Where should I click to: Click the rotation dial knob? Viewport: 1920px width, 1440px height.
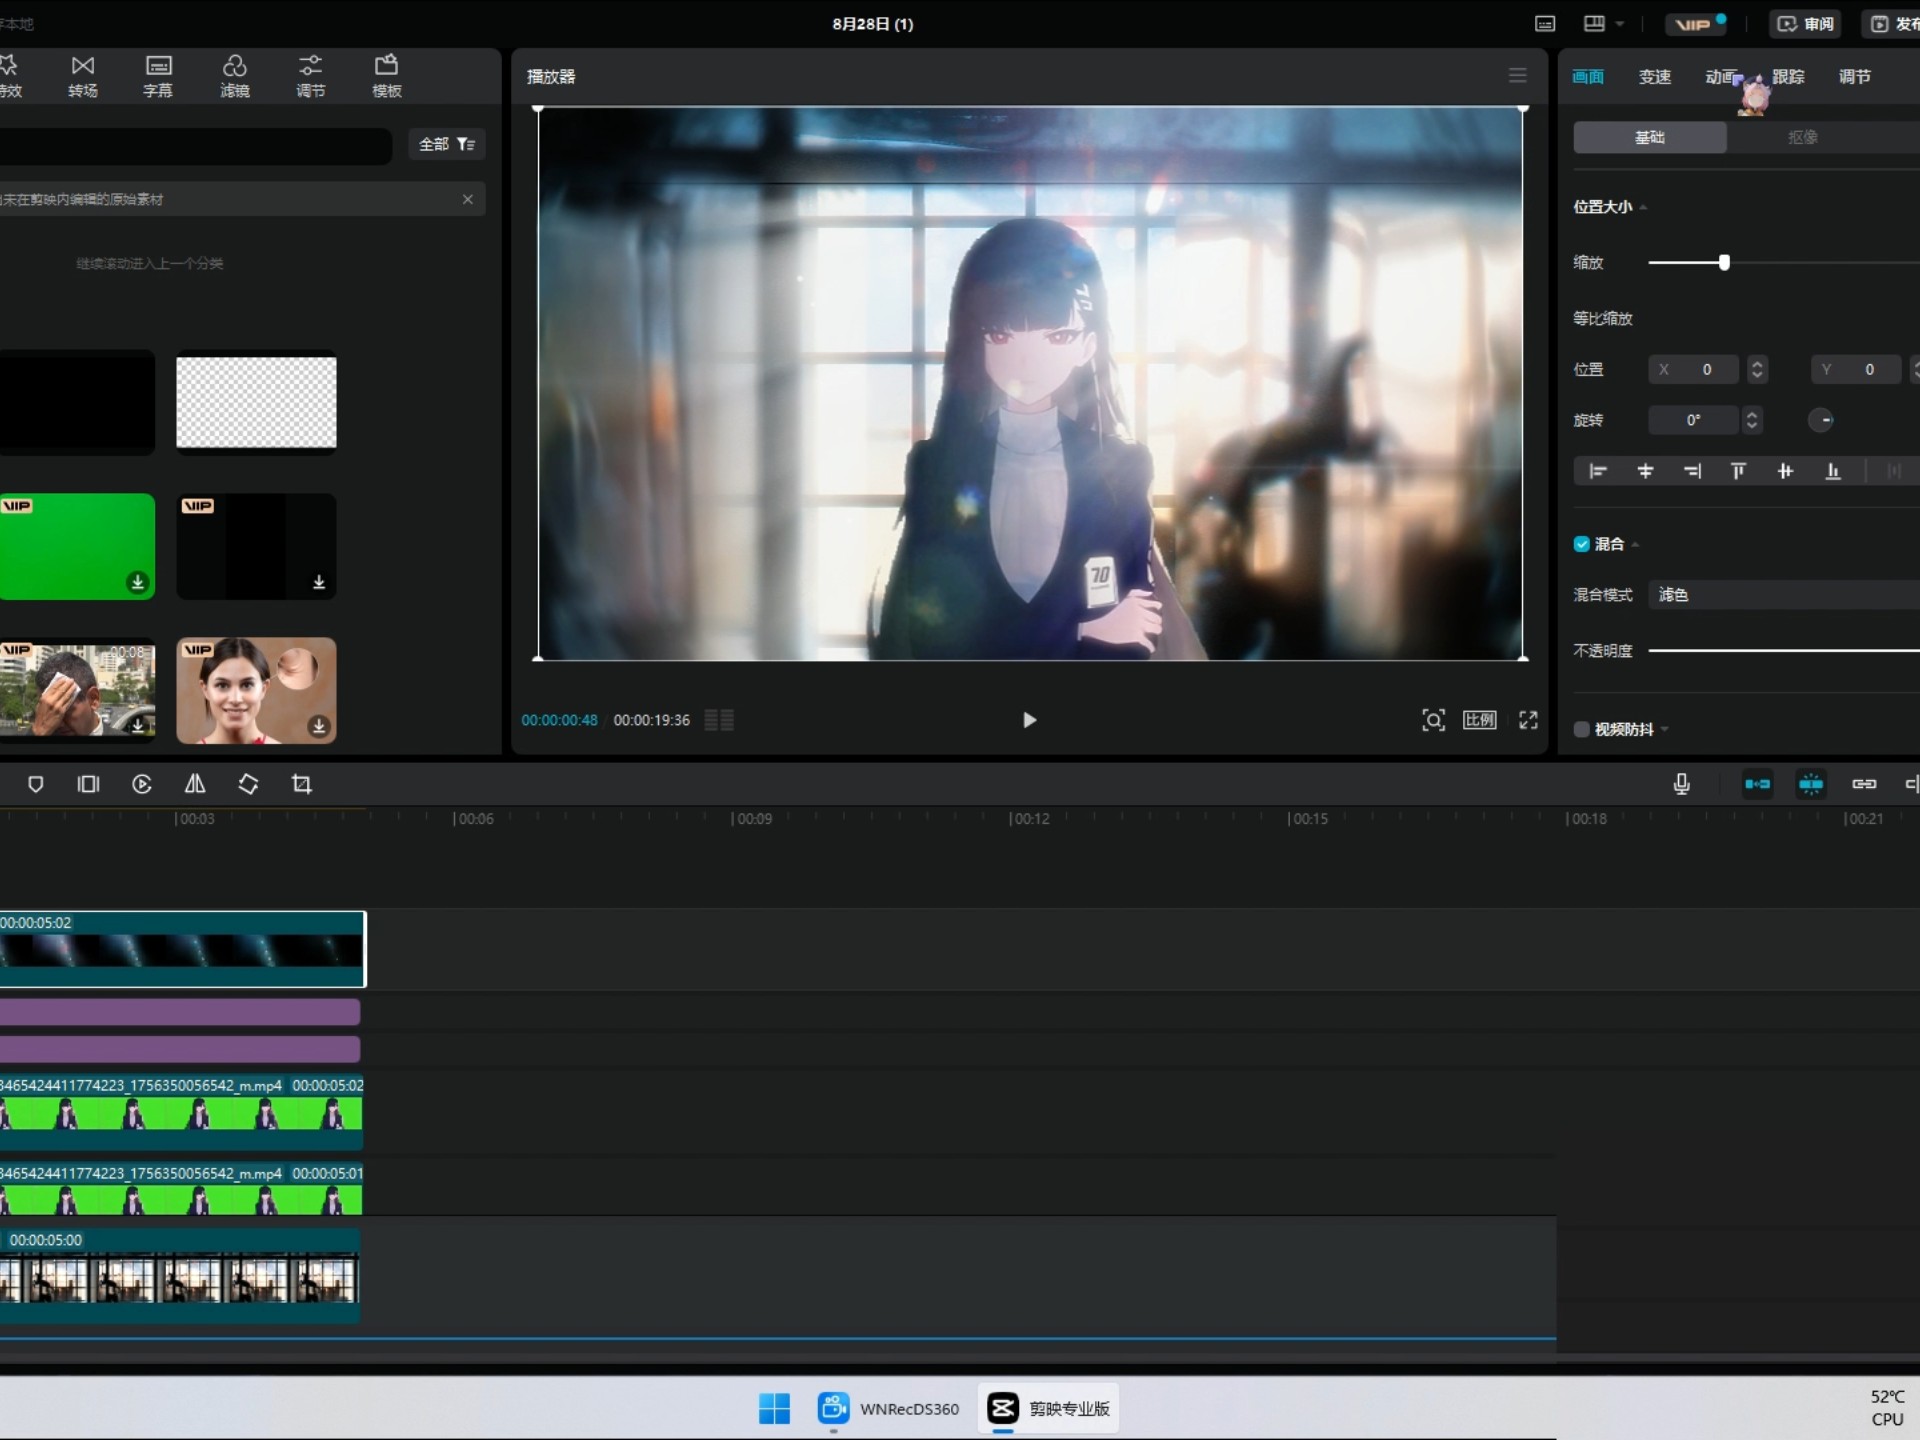coord(1821,420)
